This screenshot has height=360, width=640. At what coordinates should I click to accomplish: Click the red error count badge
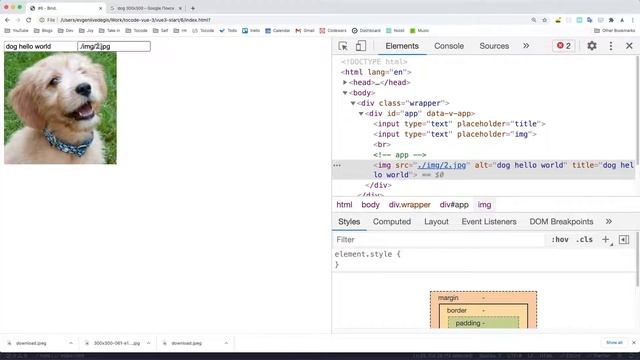click(x=564, y=46)
